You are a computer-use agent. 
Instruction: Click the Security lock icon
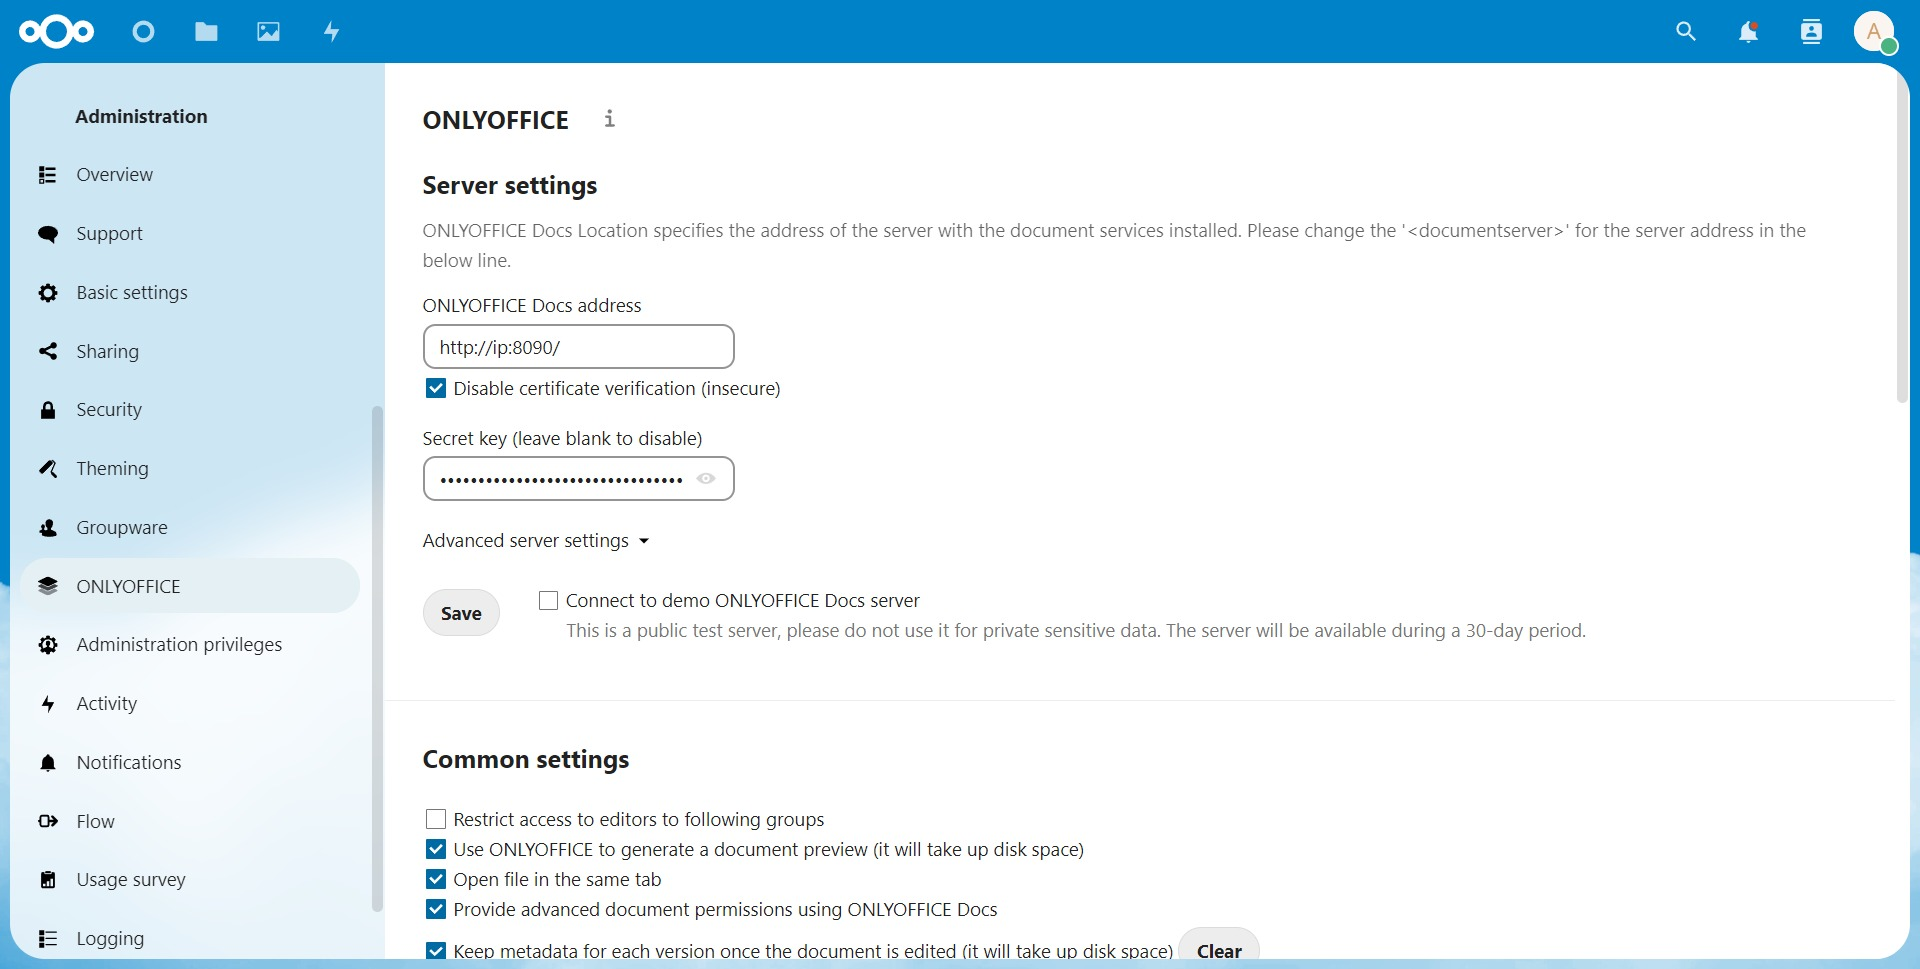[47, 410]
